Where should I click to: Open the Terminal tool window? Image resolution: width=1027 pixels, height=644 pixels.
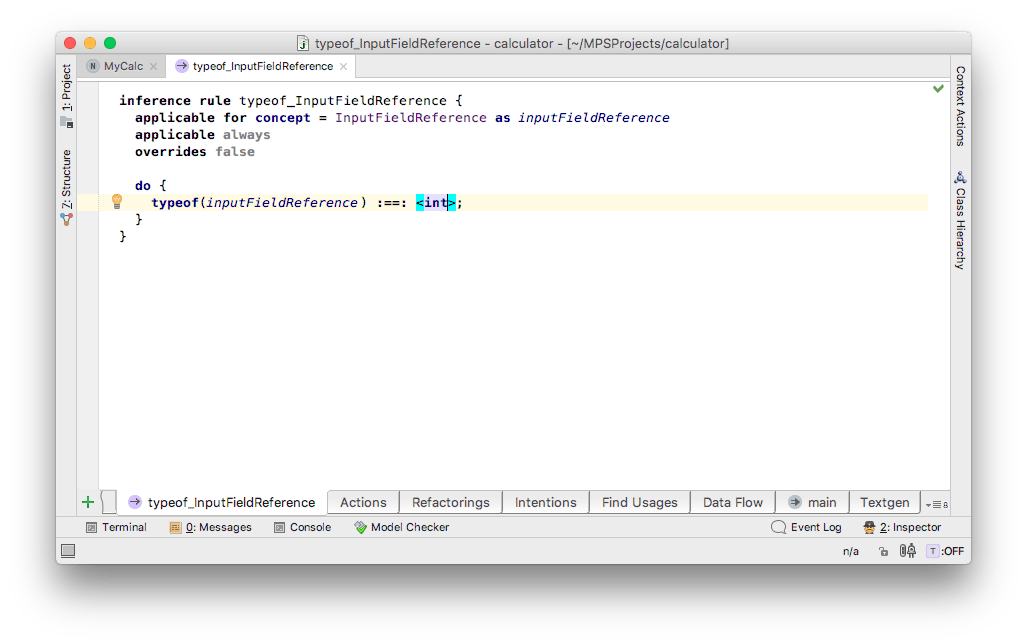click(x=116, y=527)
